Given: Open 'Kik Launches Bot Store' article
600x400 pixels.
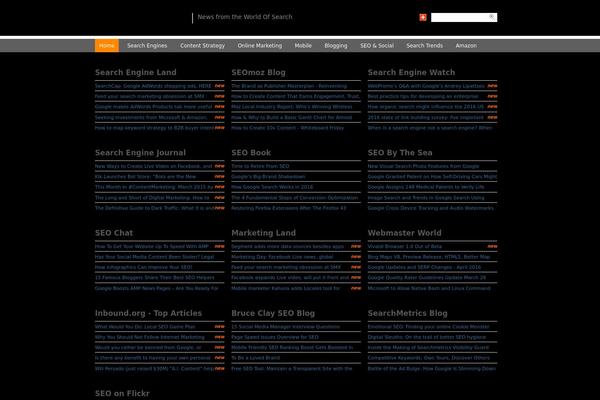Looking at the screenshot, I should point(145,177).
